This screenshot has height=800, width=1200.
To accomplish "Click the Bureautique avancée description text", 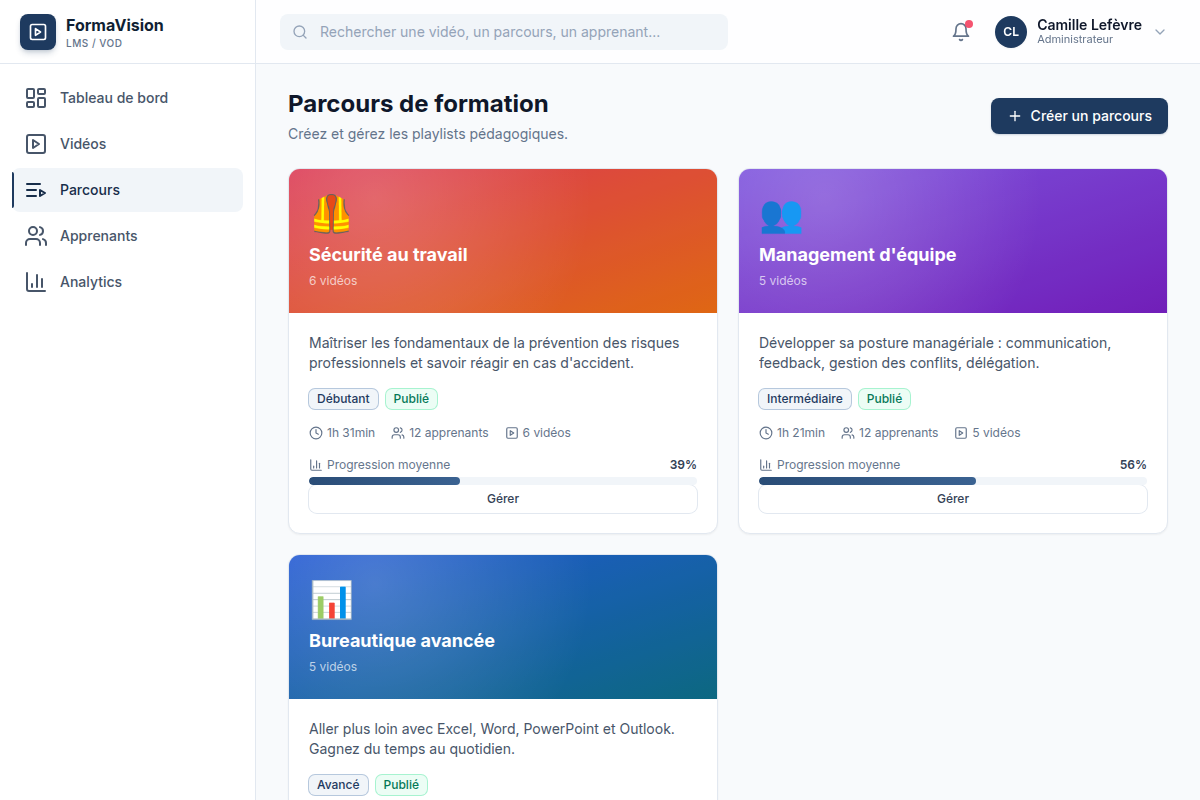I will tap(492, 739).
